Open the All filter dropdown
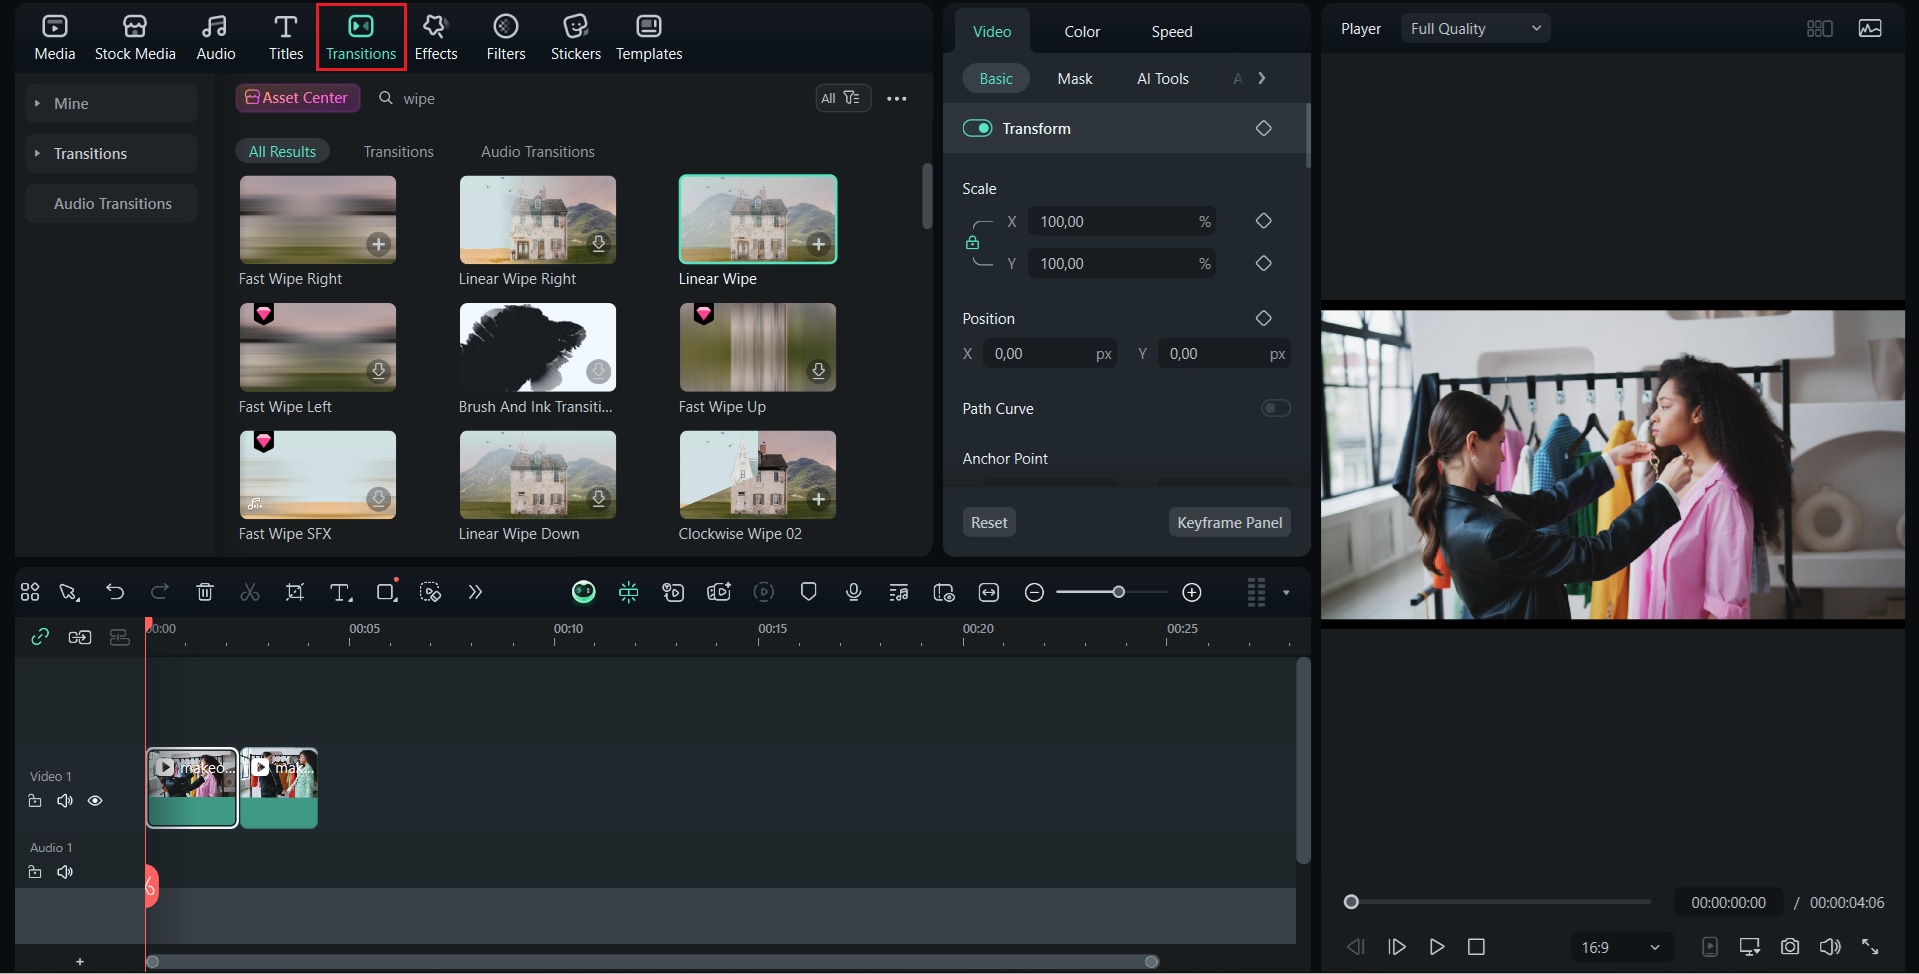The image size is (1919, 974). click(x=843, y=98)
